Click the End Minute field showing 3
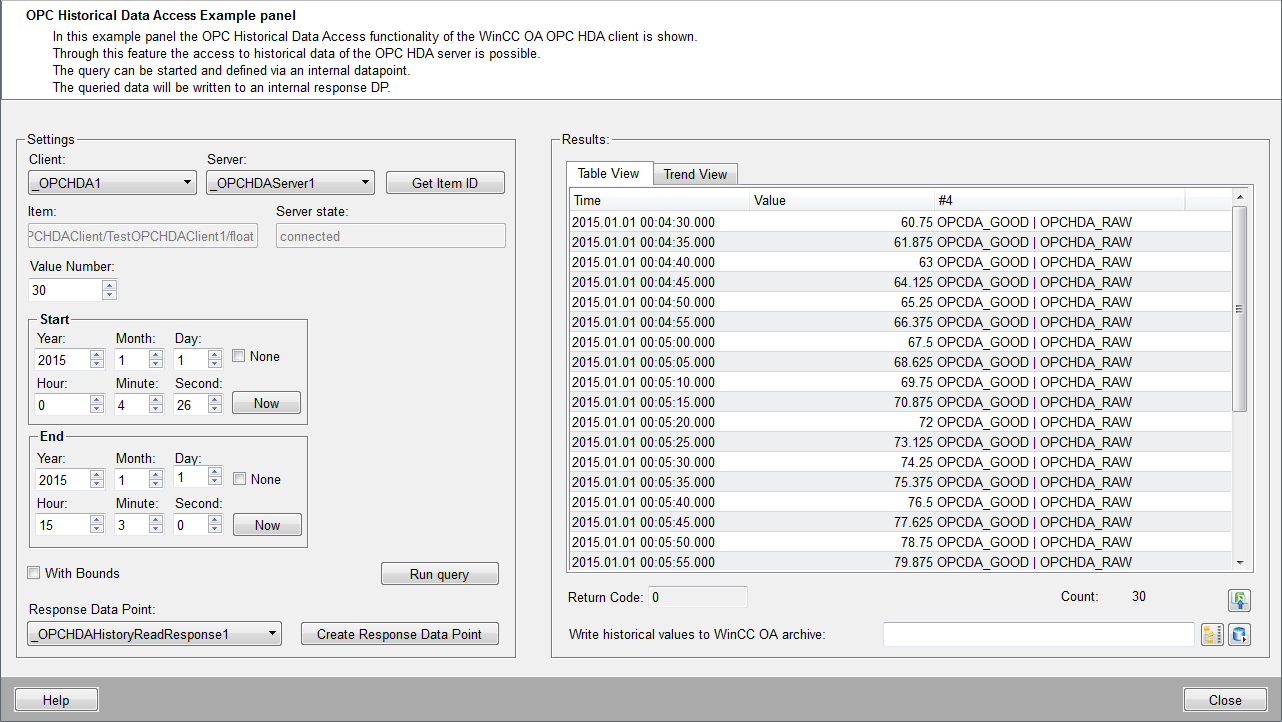Screen dimensions: 1282x722 click(x=131, y=525)
